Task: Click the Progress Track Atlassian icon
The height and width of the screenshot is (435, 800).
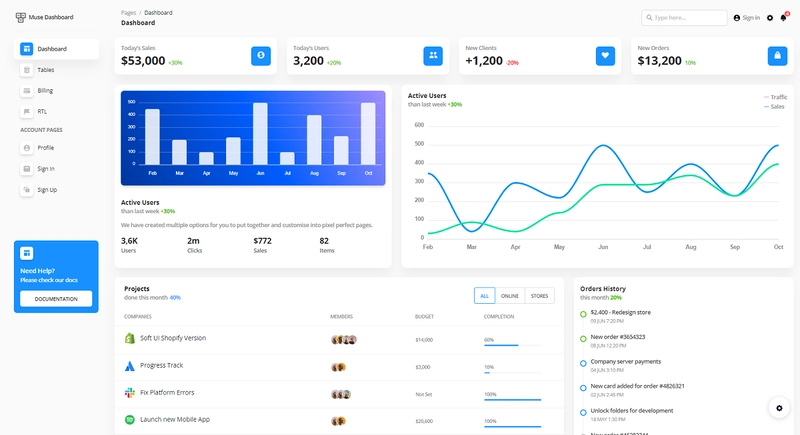Action: (x=130, y=366)
